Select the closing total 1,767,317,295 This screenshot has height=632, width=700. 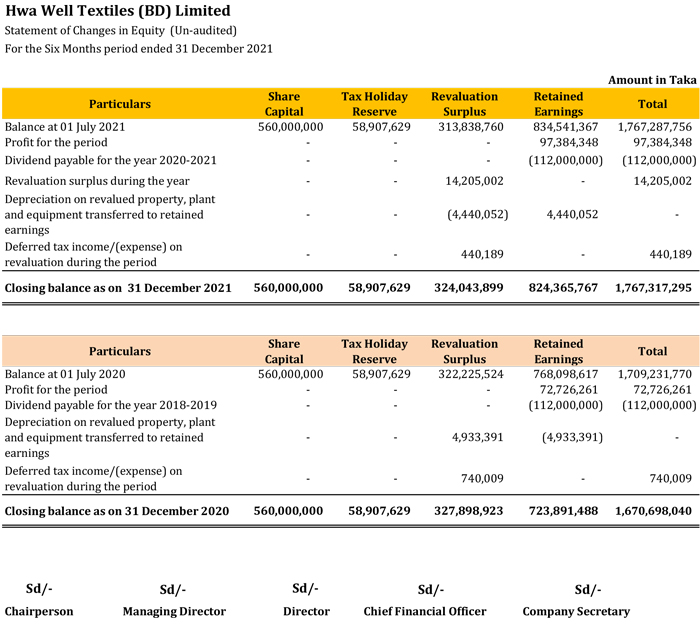click(x=654, y=288)
